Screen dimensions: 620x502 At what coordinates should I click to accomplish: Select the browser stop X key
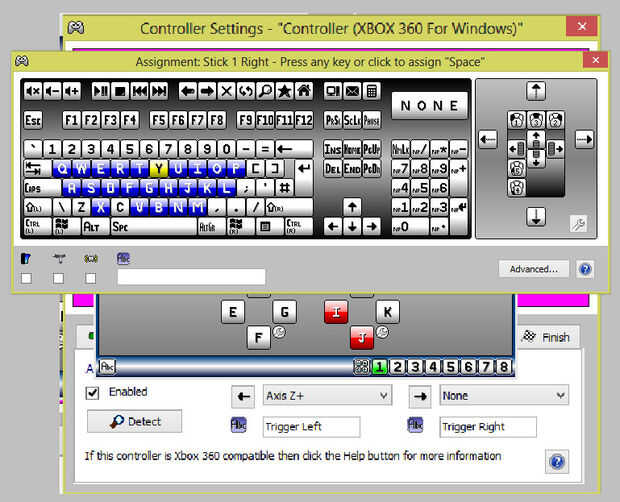tap(227, 91)
